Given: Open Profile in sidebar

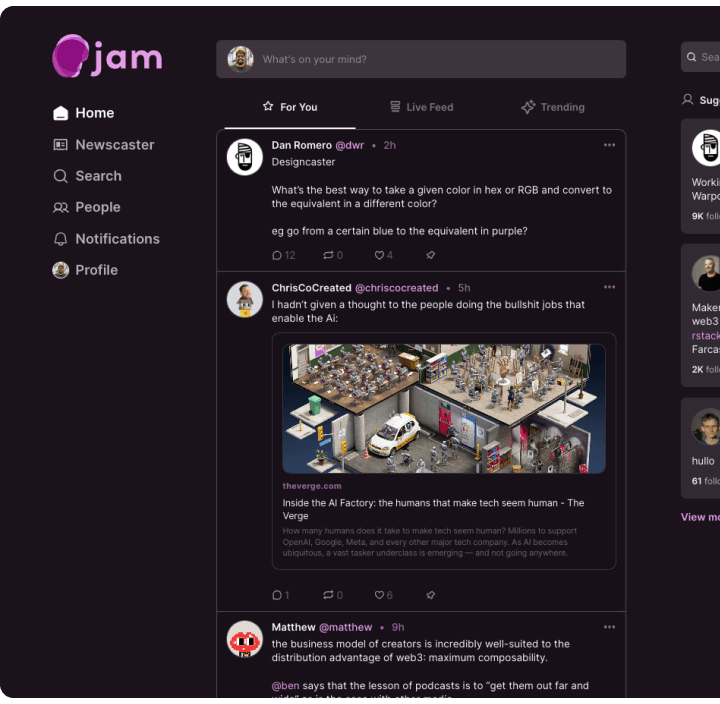Looking at the screenshot, I should click(x=85, y=270).
